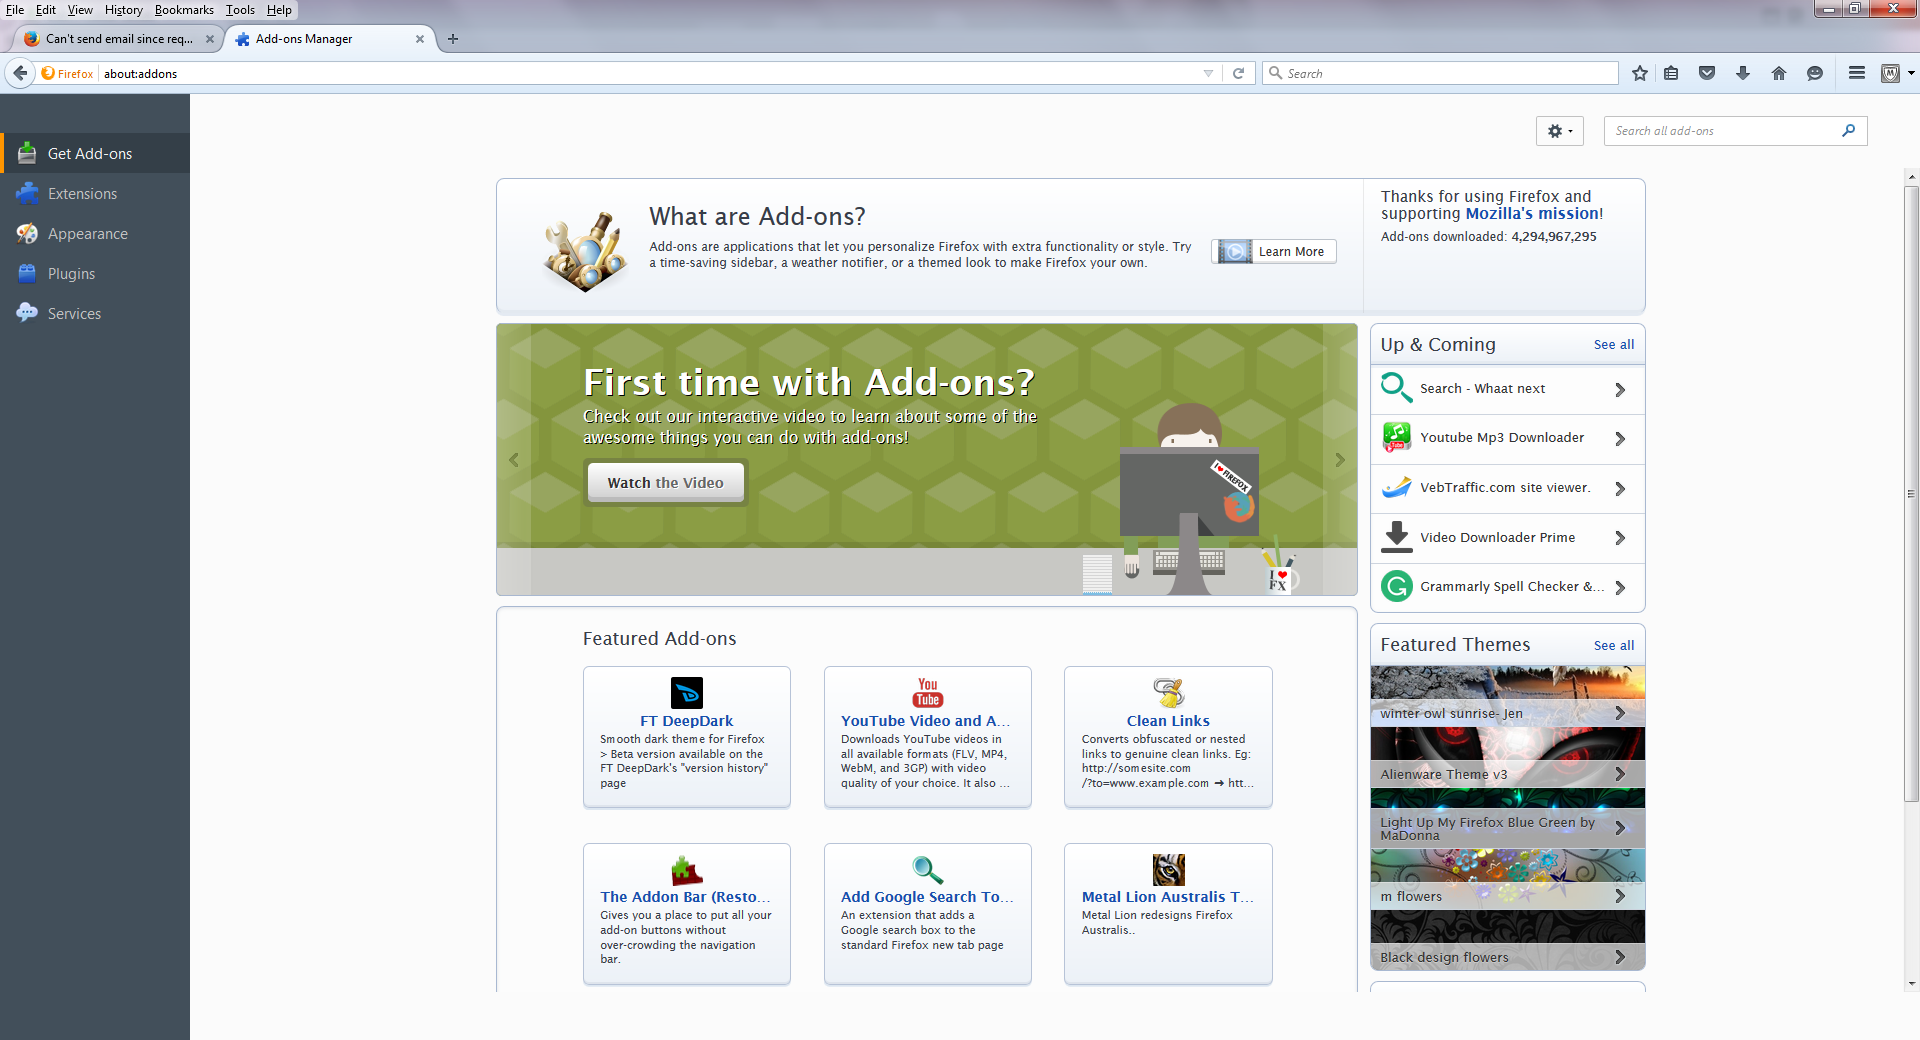The image size is (1920, 1040).
Task: Switch to the "Can't send email since req..." tab
Action: (x=118, y=39)
